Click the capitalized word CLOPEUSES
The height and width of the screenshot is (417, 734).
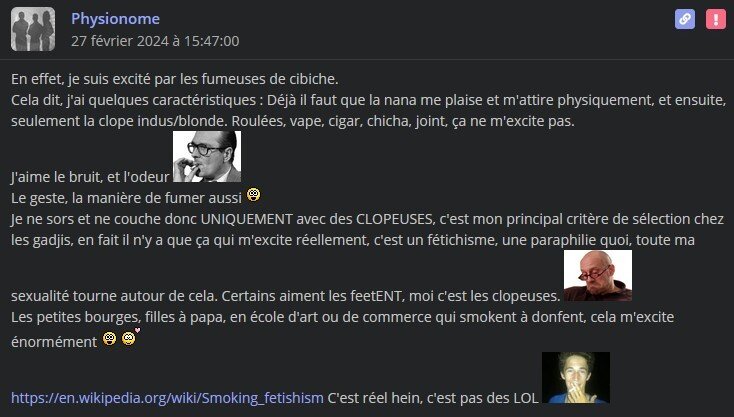pos(395,219)
